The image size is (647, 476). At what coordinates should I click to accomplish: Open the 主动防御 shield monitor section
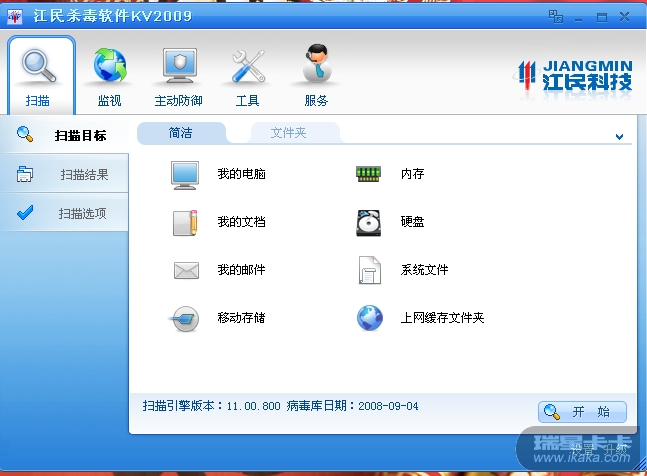click(179, 77)
